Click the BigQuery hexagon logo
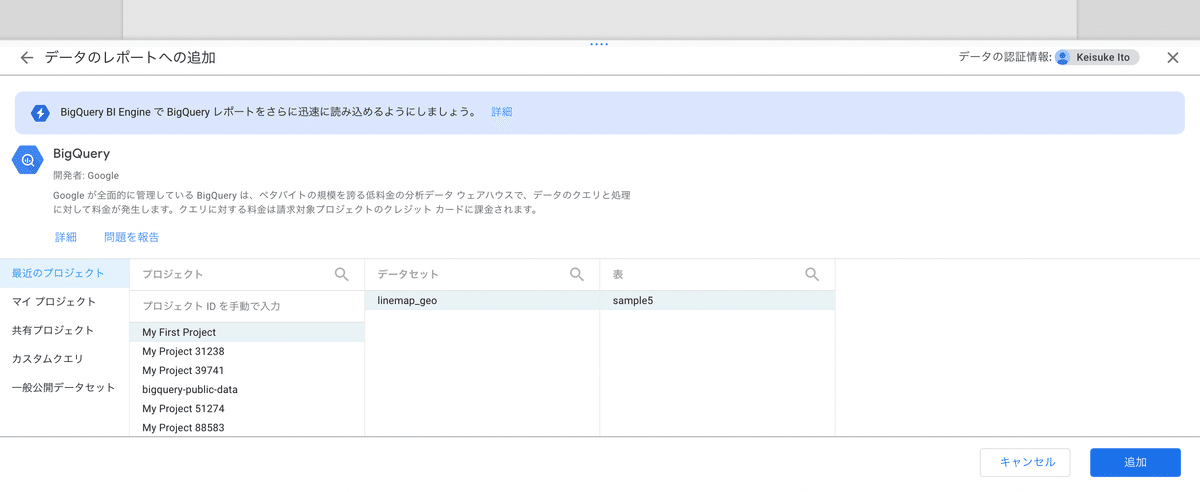Image resolution: width=1200 pixels, height=492 pixels. (27, 160)
